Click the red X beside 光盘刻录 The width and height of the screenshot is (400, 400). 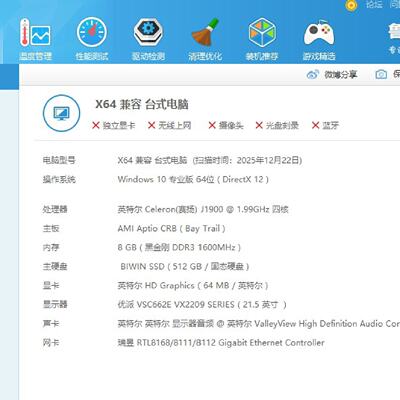point(259,125)
